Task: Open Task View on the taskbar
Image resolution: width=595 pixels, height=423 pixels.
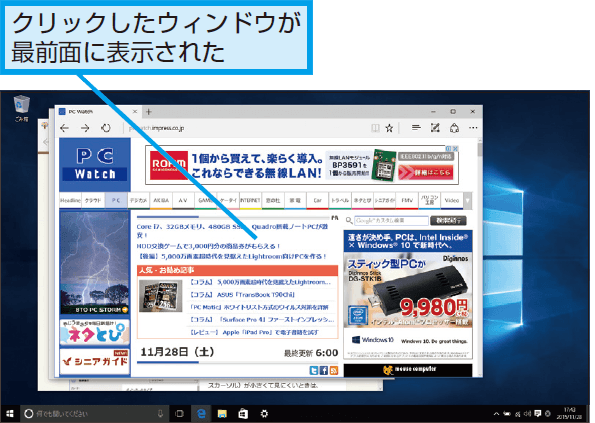Action: coord(179,414)
